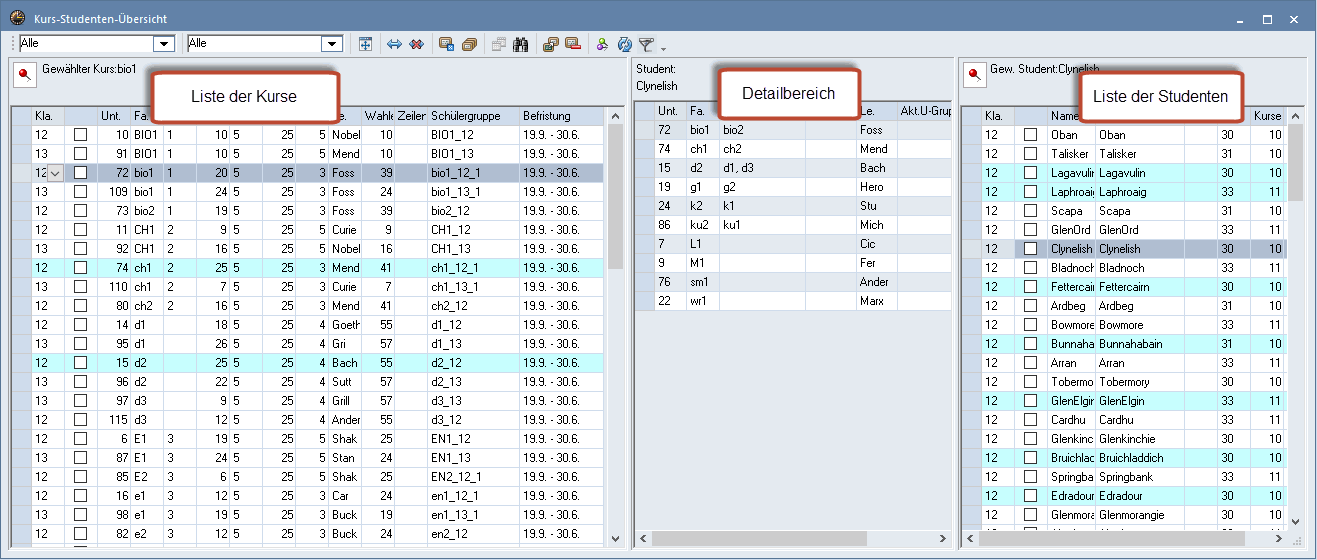This screenshot has height=560, width=1317.
Task: Click the red crossed-arrows toolbar icon
Action: [x=416, y=44]
